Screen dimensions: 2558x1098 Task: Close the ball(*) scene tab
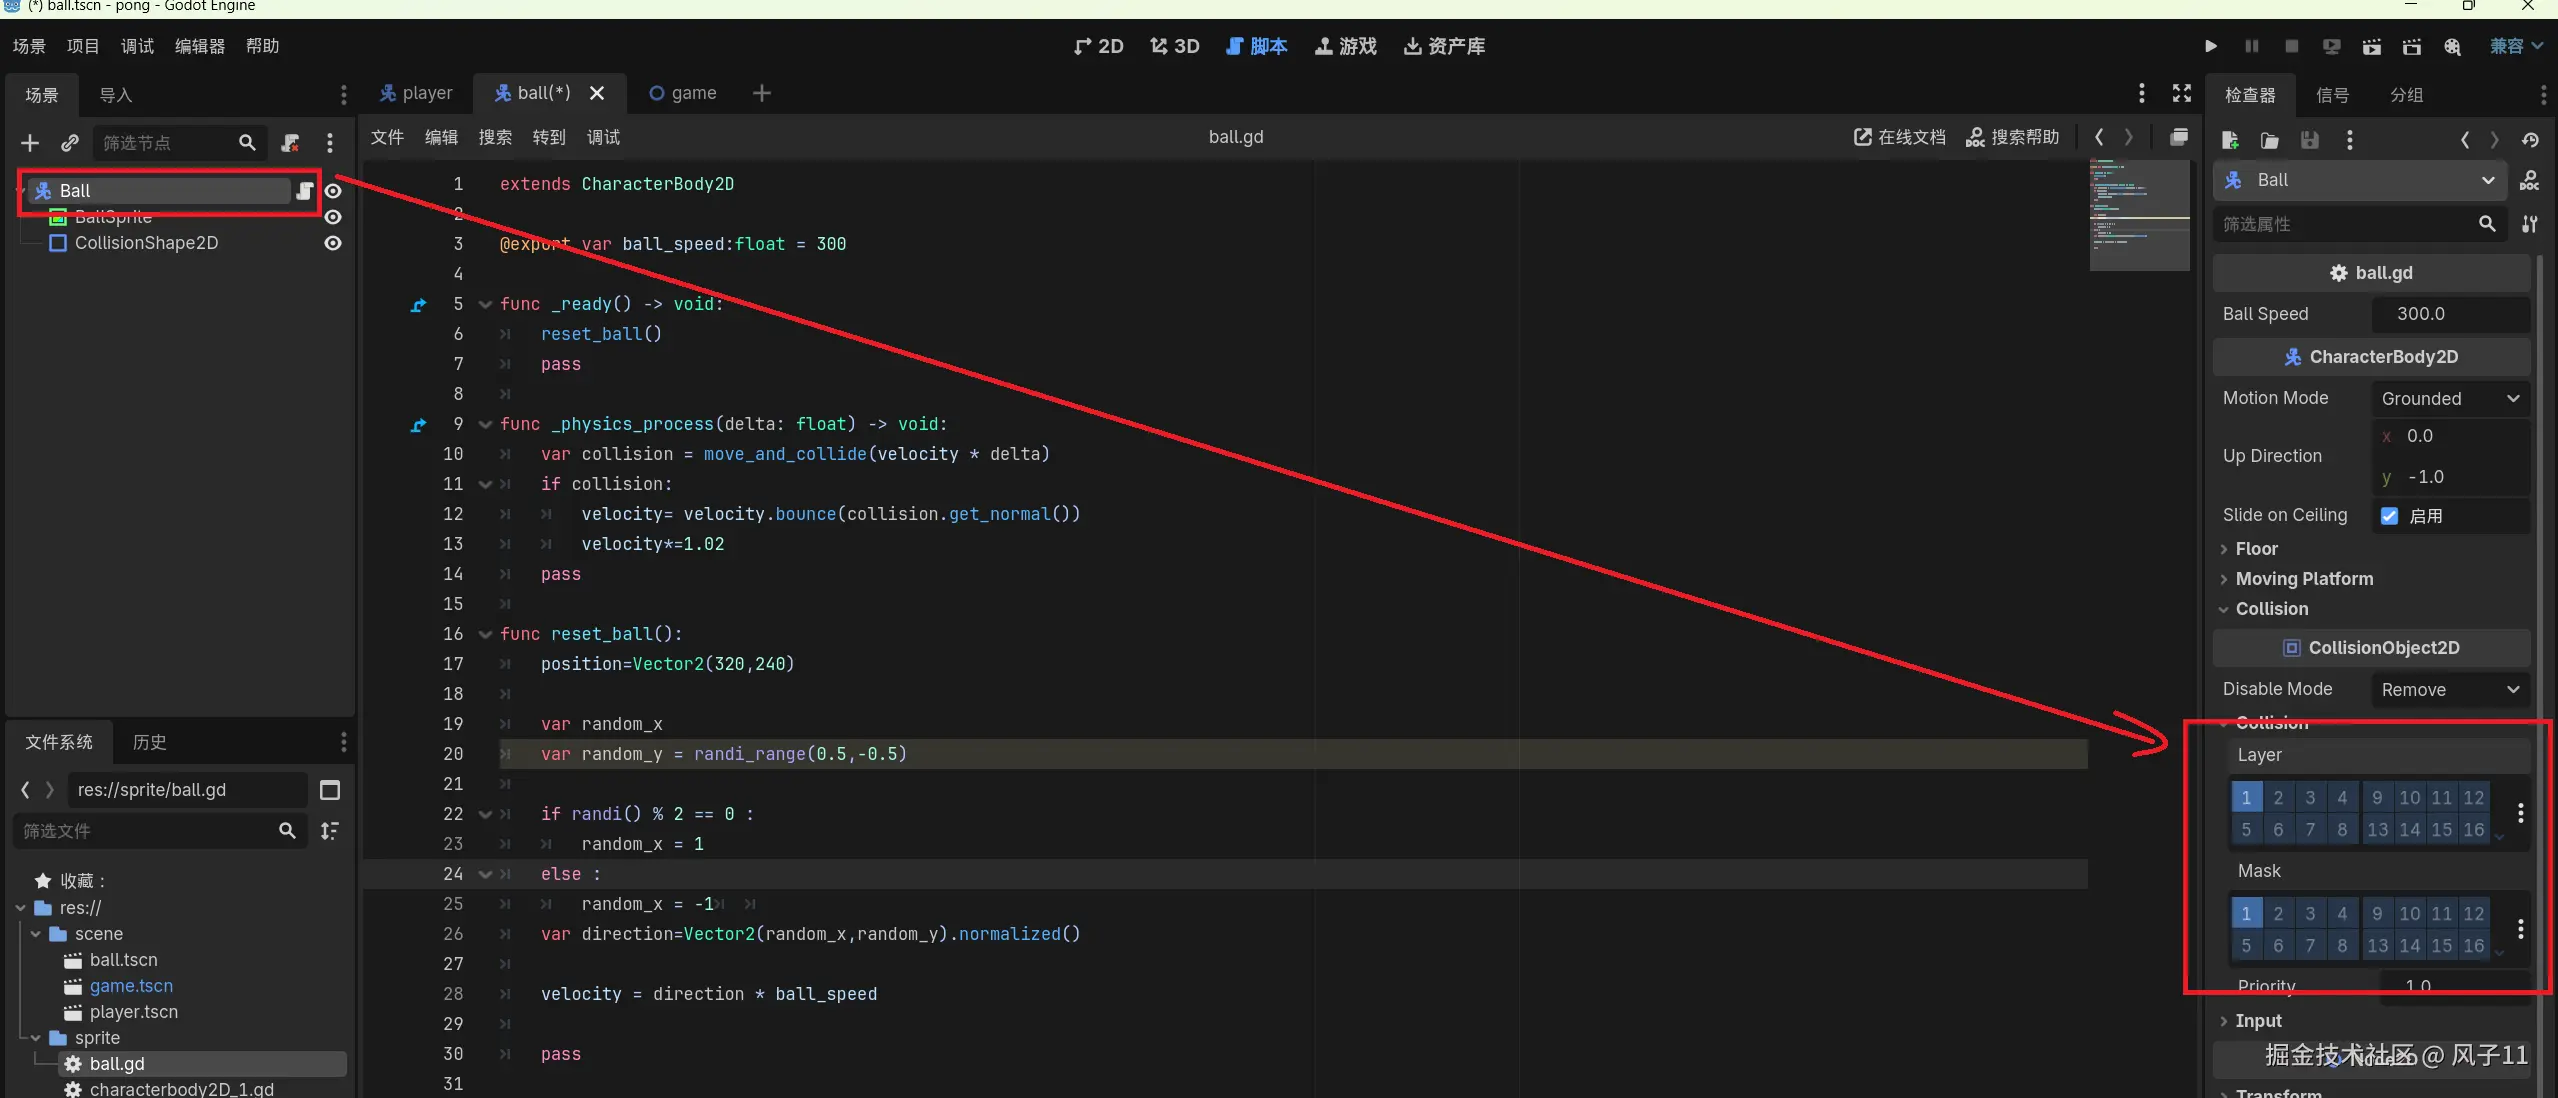[x=597, y=93]
